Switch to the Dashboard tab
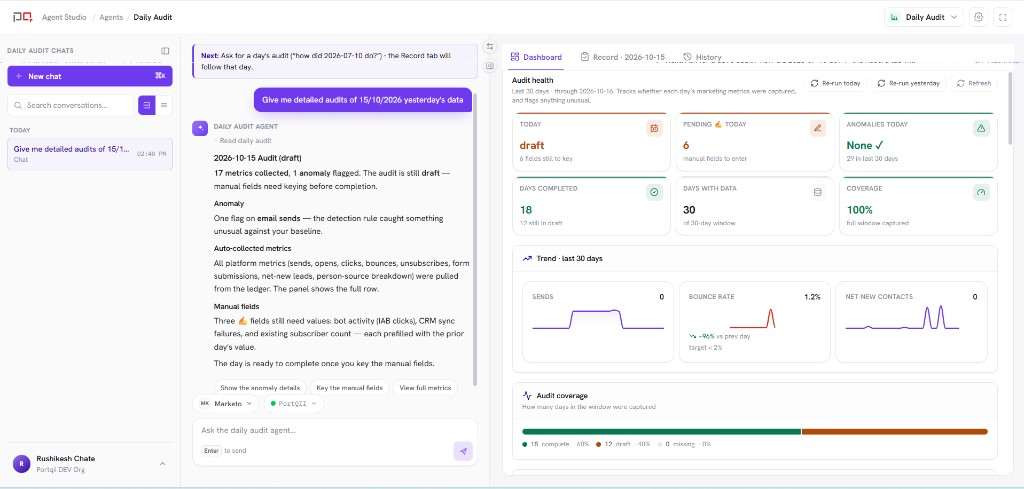Image resolution: width=1024 pixels, height=489 pixels. click(536, 57)
